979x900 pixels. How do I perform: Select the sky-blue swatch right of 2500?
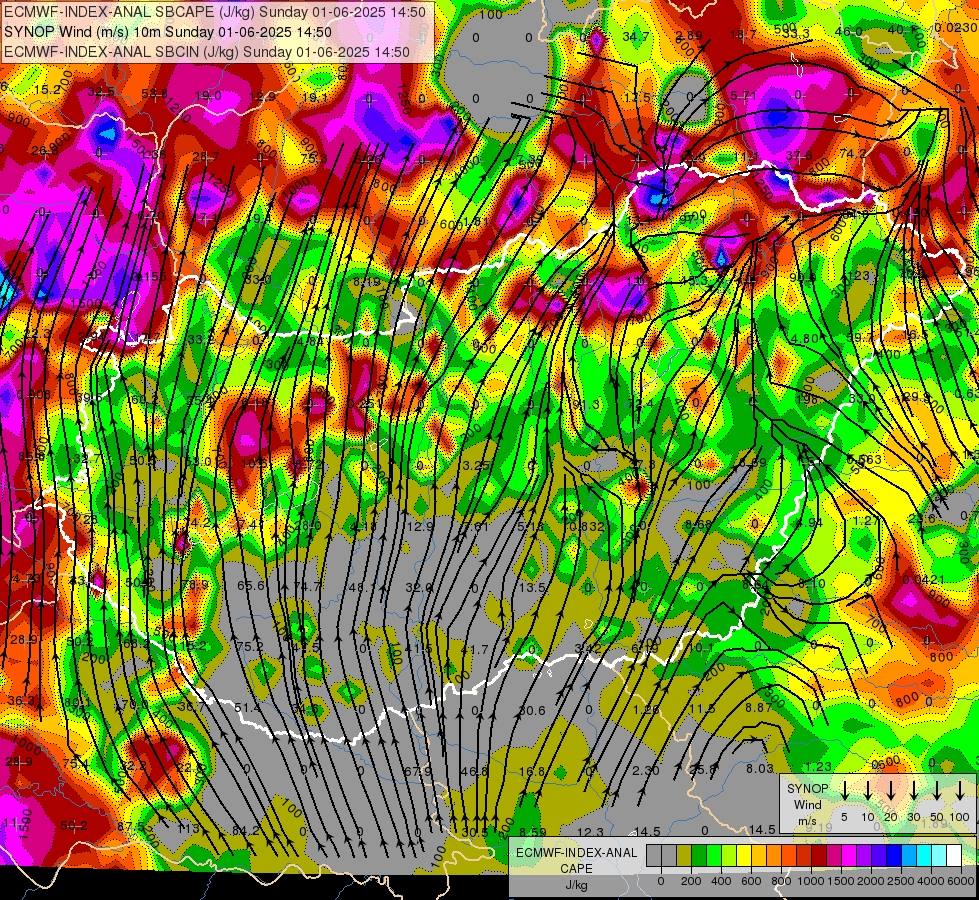(909, 856)
